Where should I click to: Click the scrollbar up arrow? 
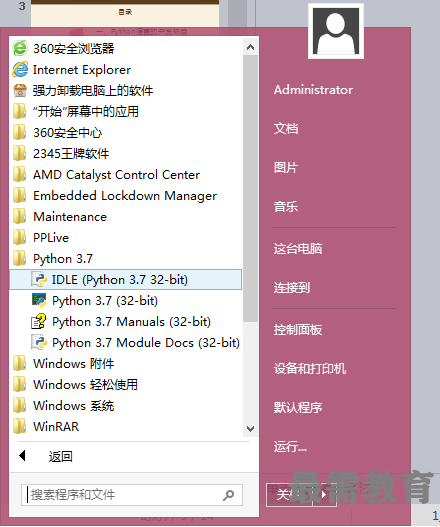click(x=250, y=47)
